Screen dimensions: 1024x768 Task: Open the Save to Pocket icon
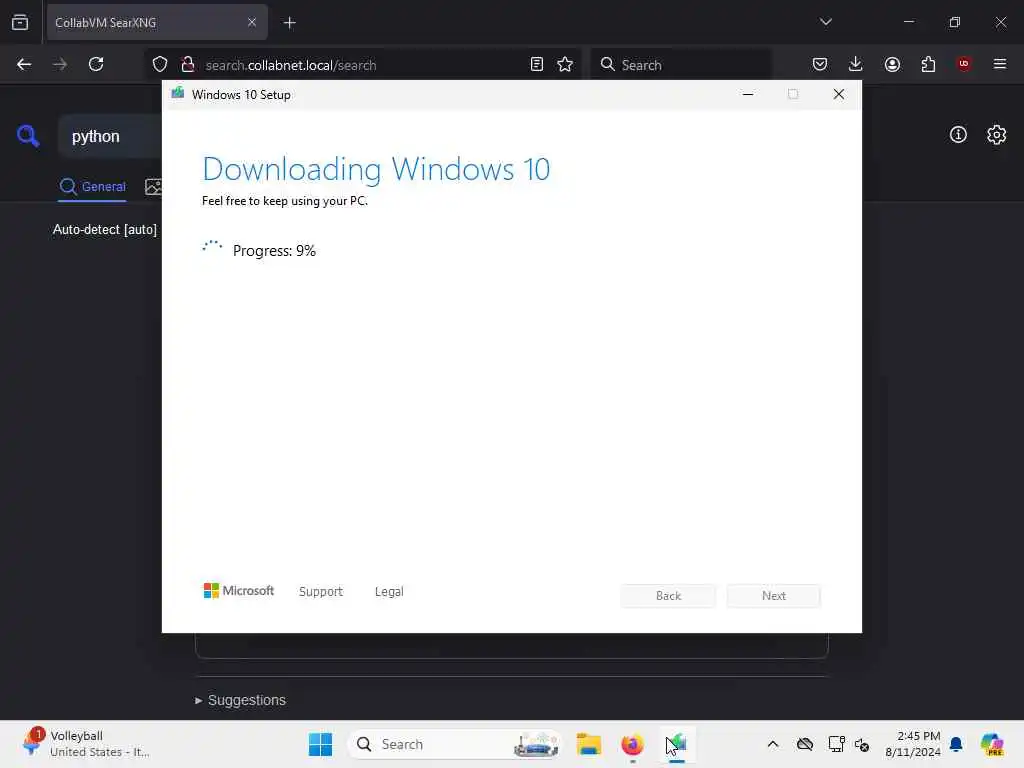(x=820, y=64)
